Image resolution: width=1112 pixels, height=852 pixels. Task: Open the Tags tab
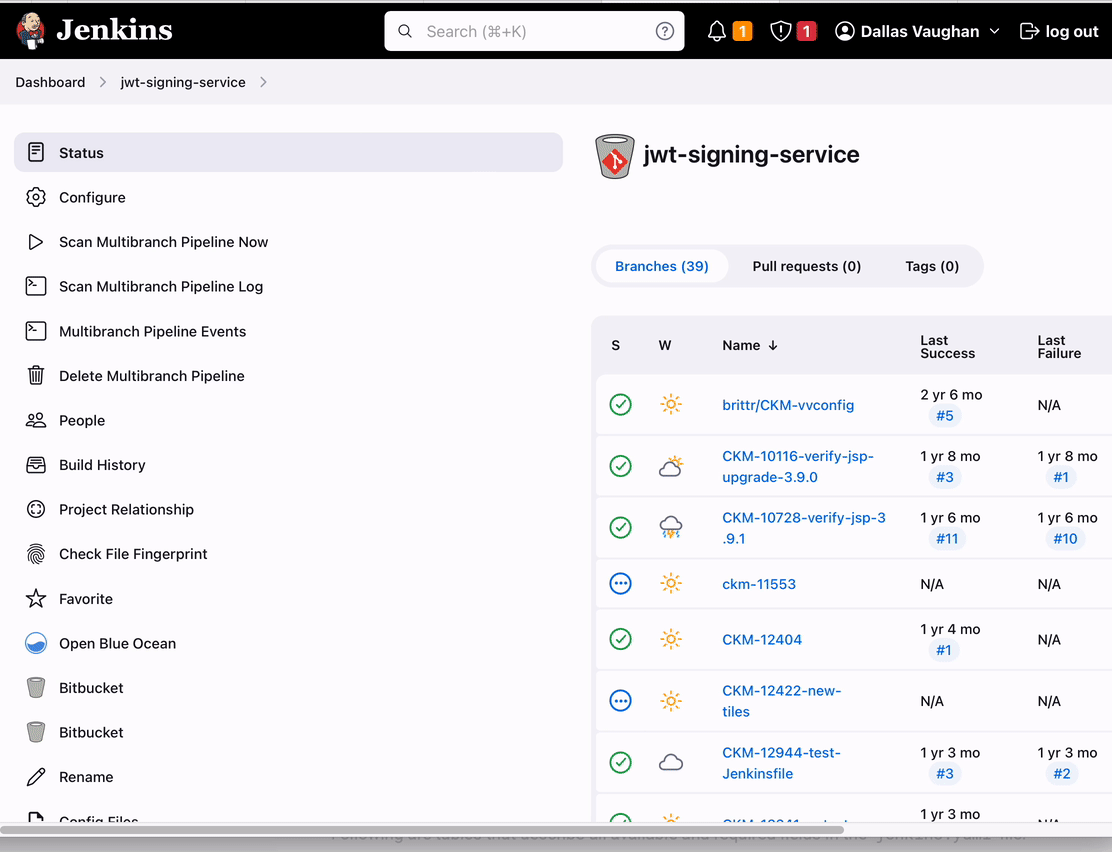(x=931, y=266)
